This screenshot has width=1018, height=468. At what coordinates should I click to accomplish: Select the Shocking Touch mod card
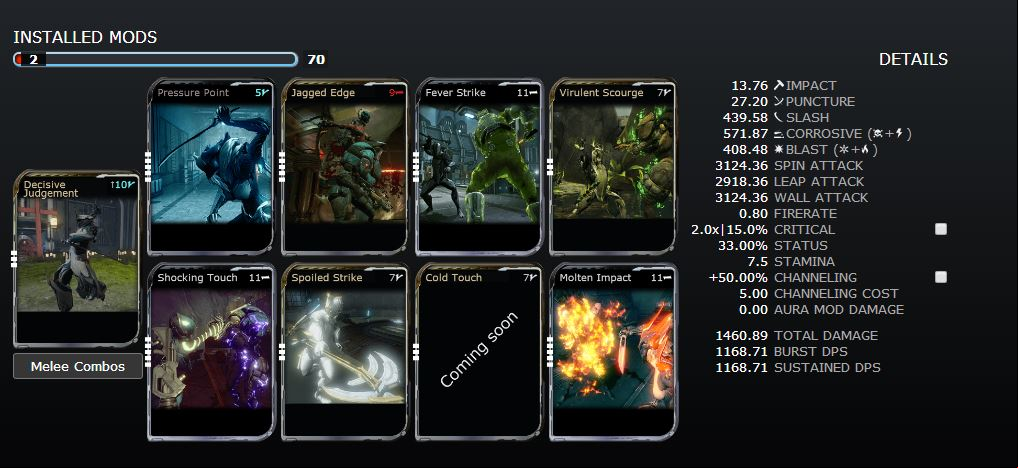coord(211,352)
